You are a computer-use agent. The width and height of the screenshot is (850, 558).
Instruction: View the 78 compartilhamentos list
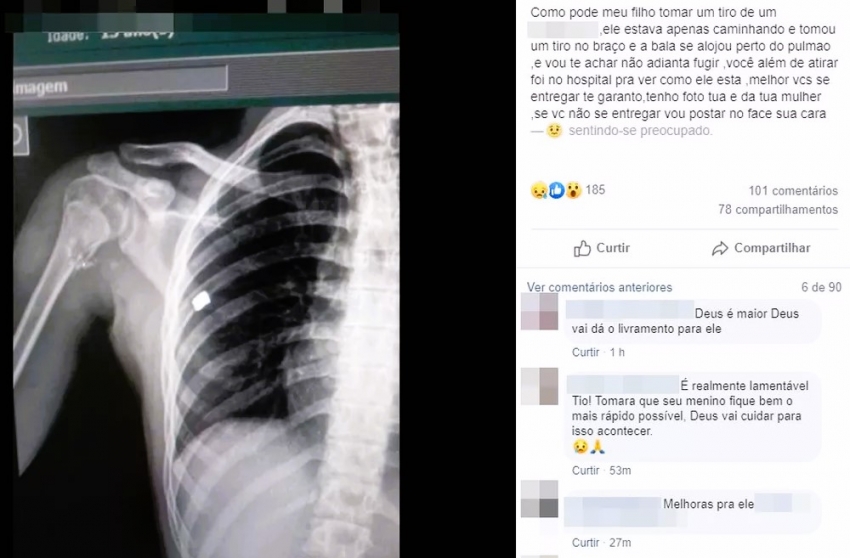click(778, 209)
